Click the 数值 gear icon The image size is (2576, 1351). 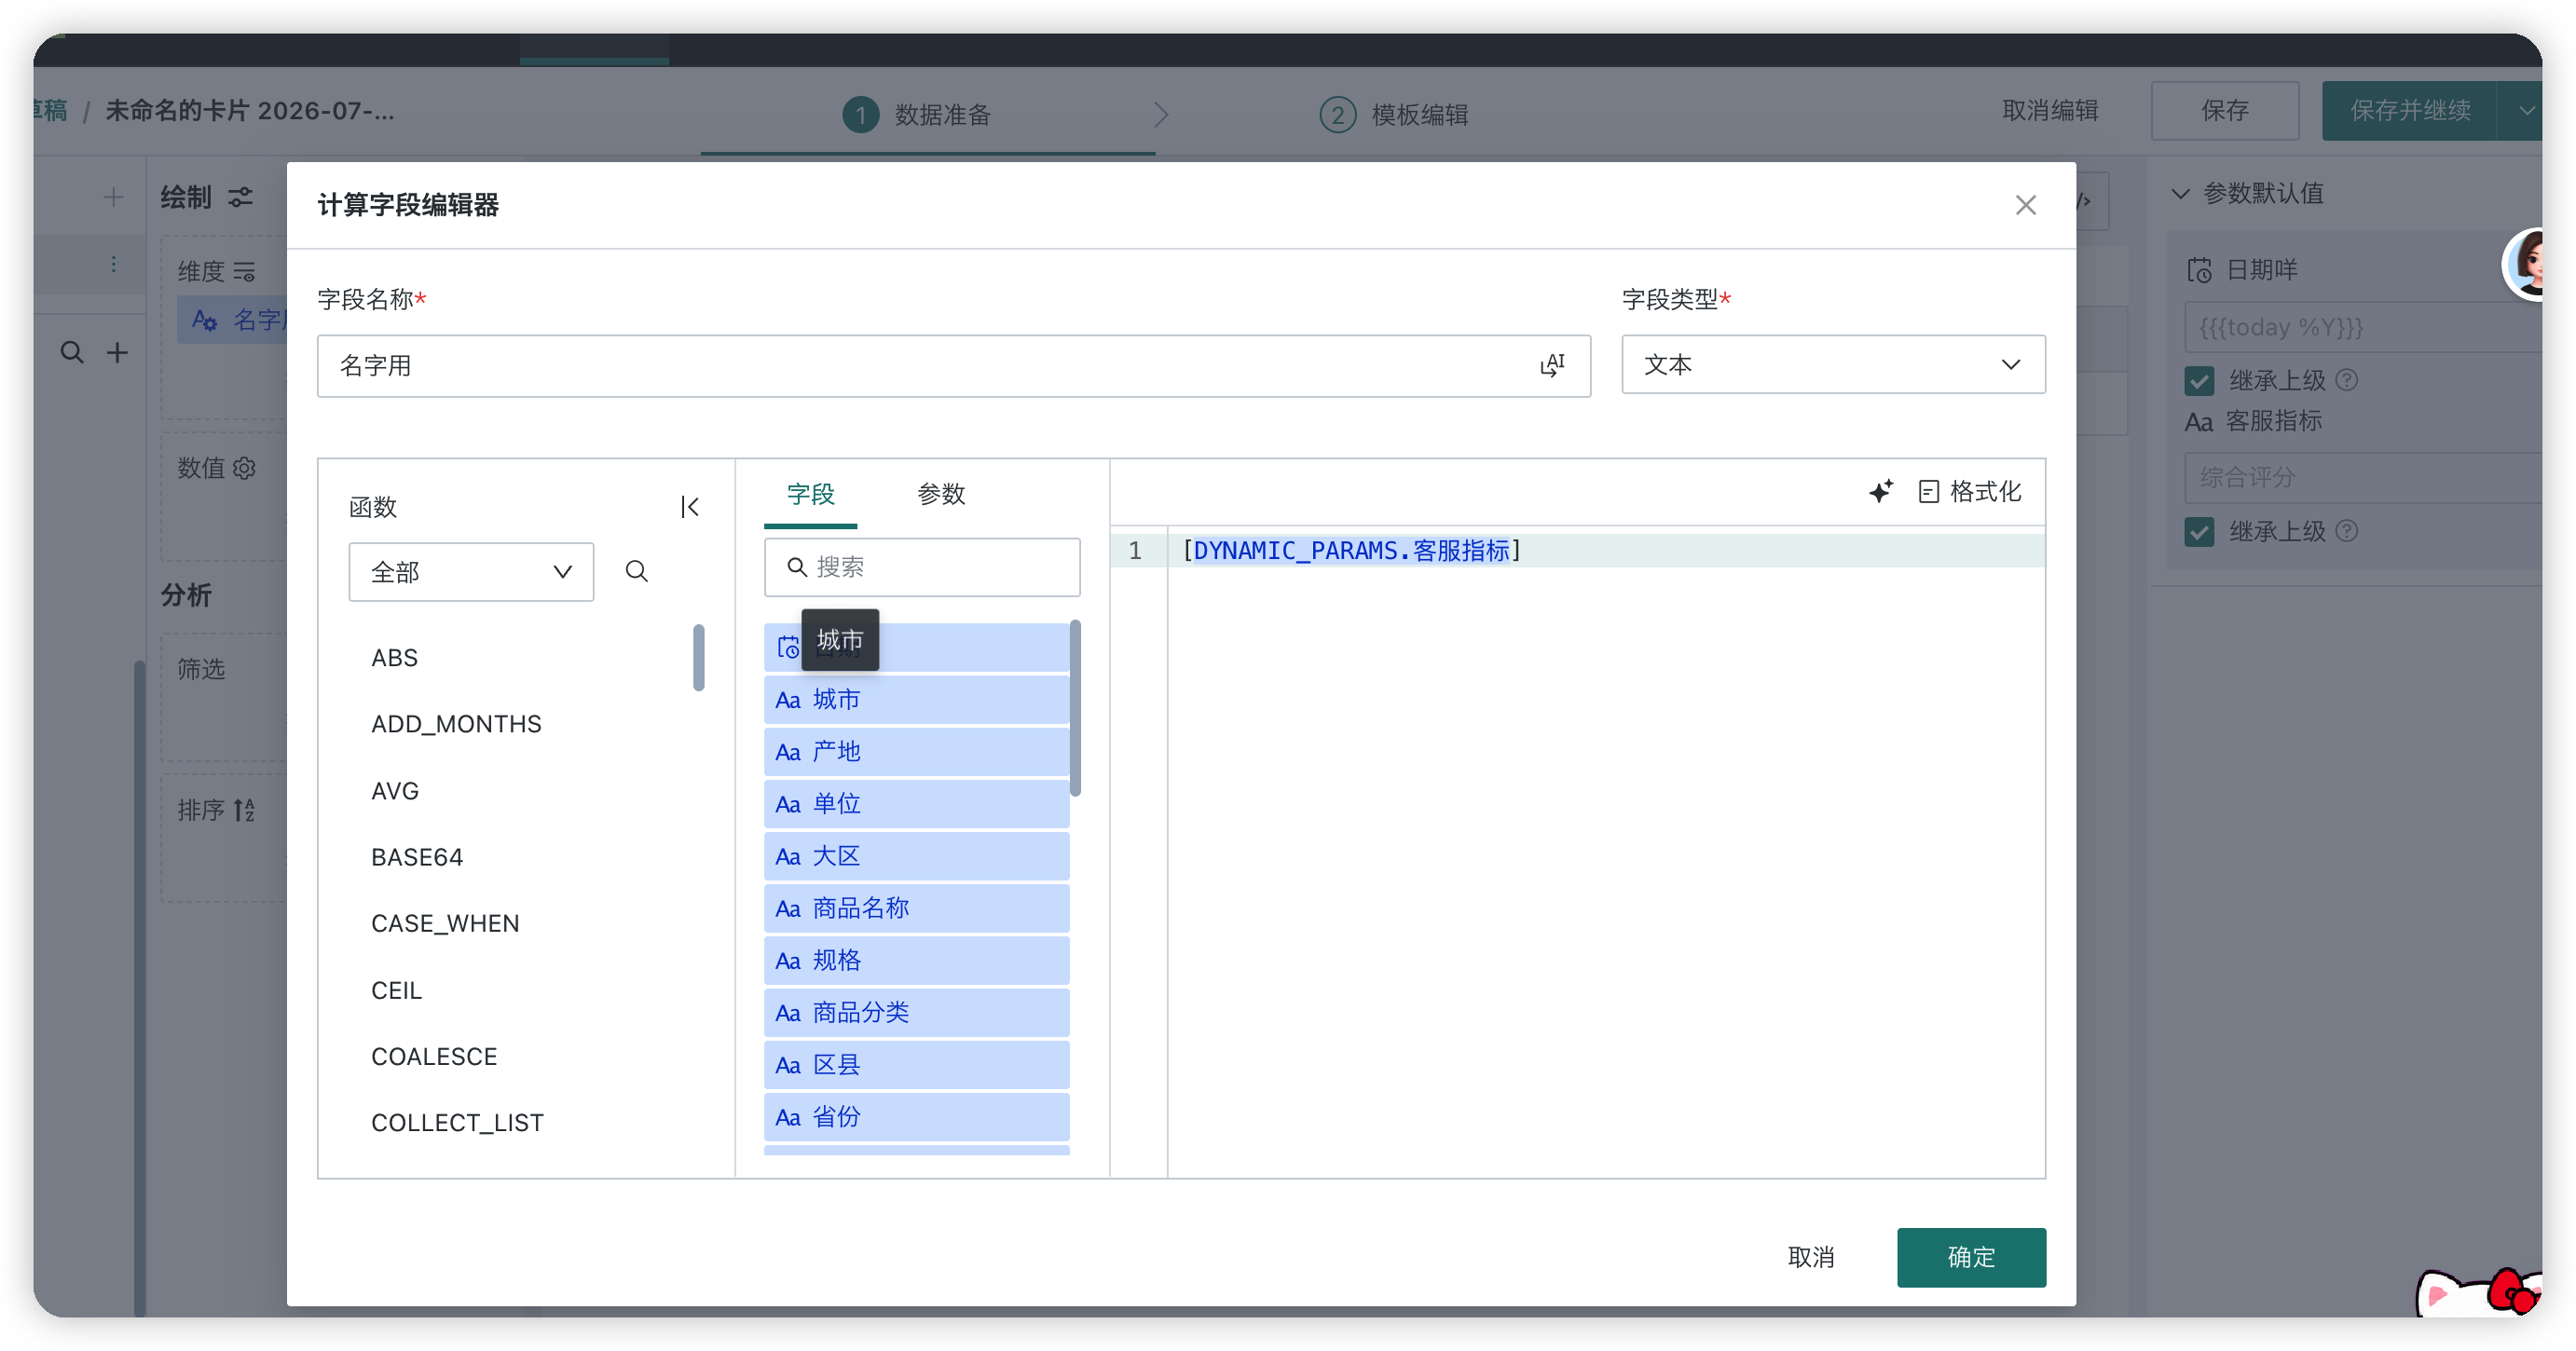(244, 467)
